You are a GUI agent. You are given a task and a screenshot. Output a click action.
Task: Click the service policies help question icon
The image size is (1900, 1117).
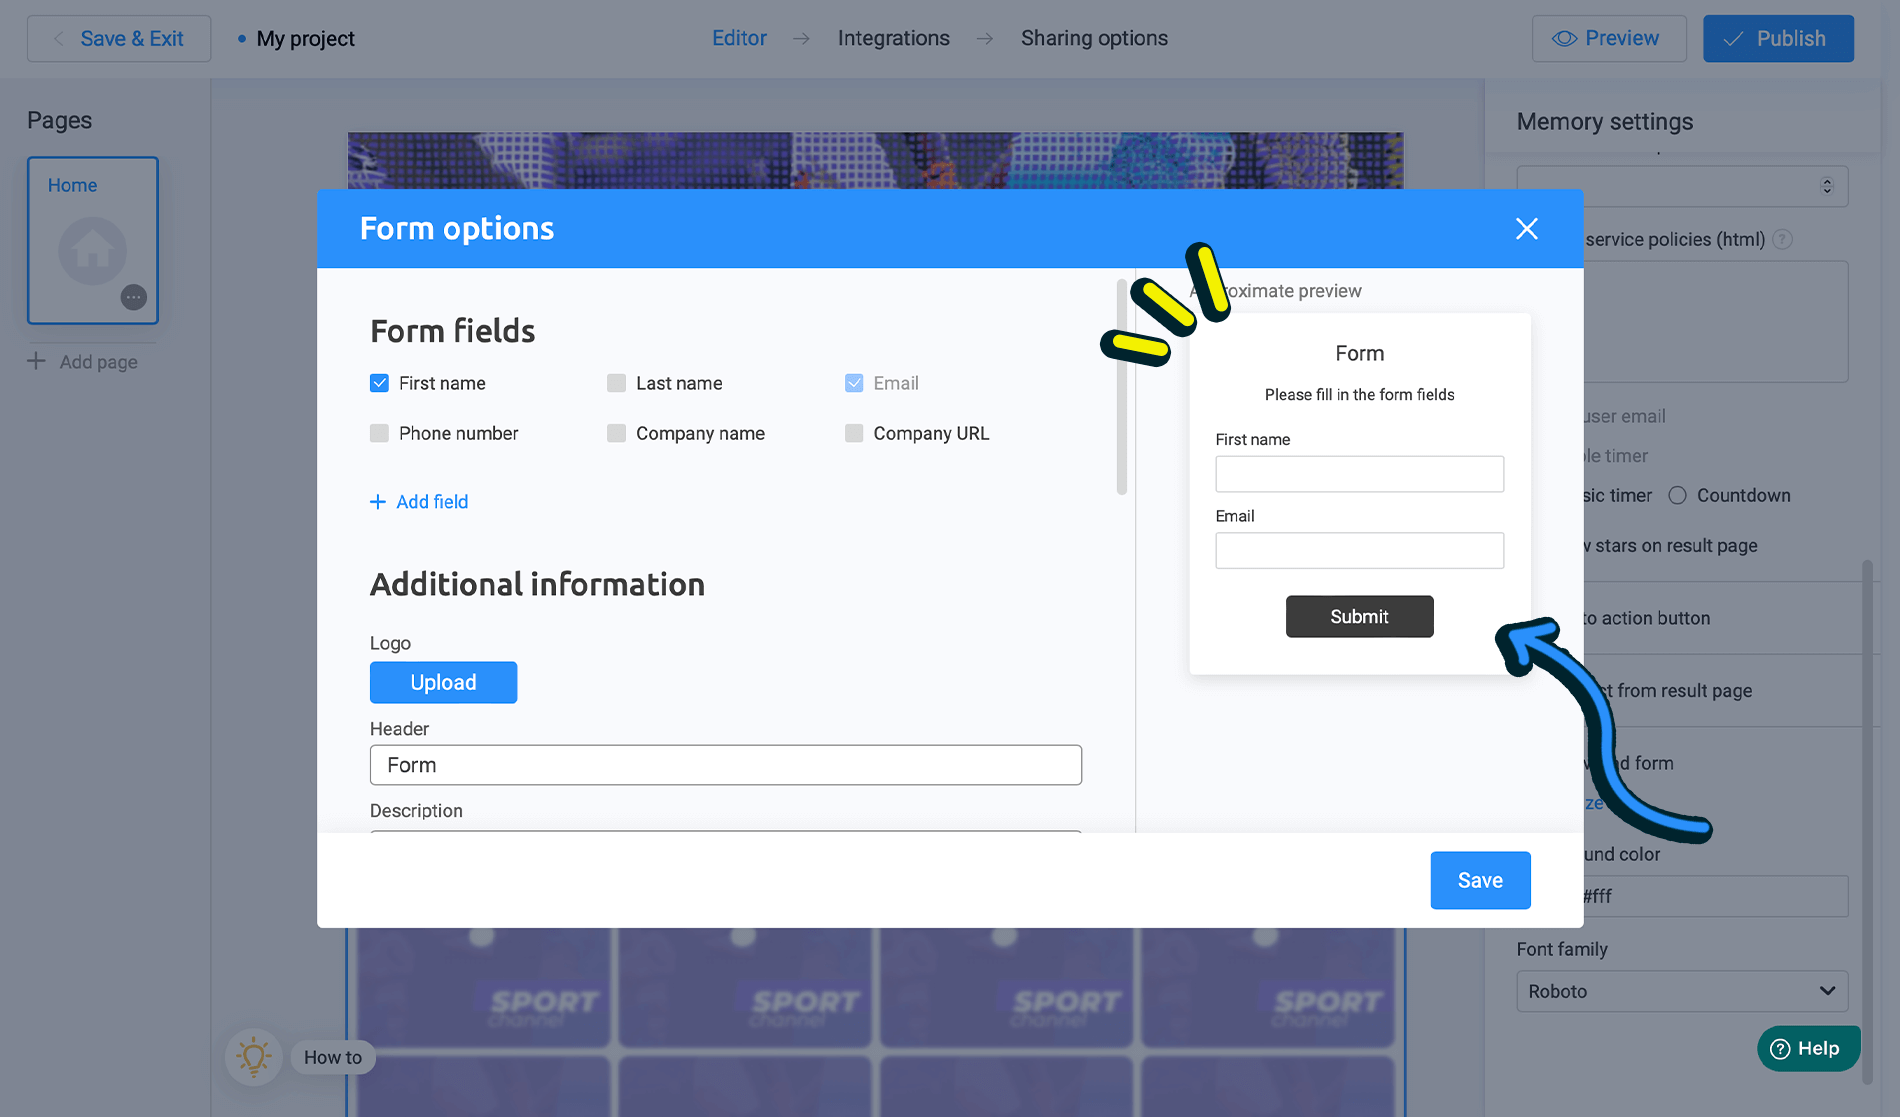[1782, 239]
